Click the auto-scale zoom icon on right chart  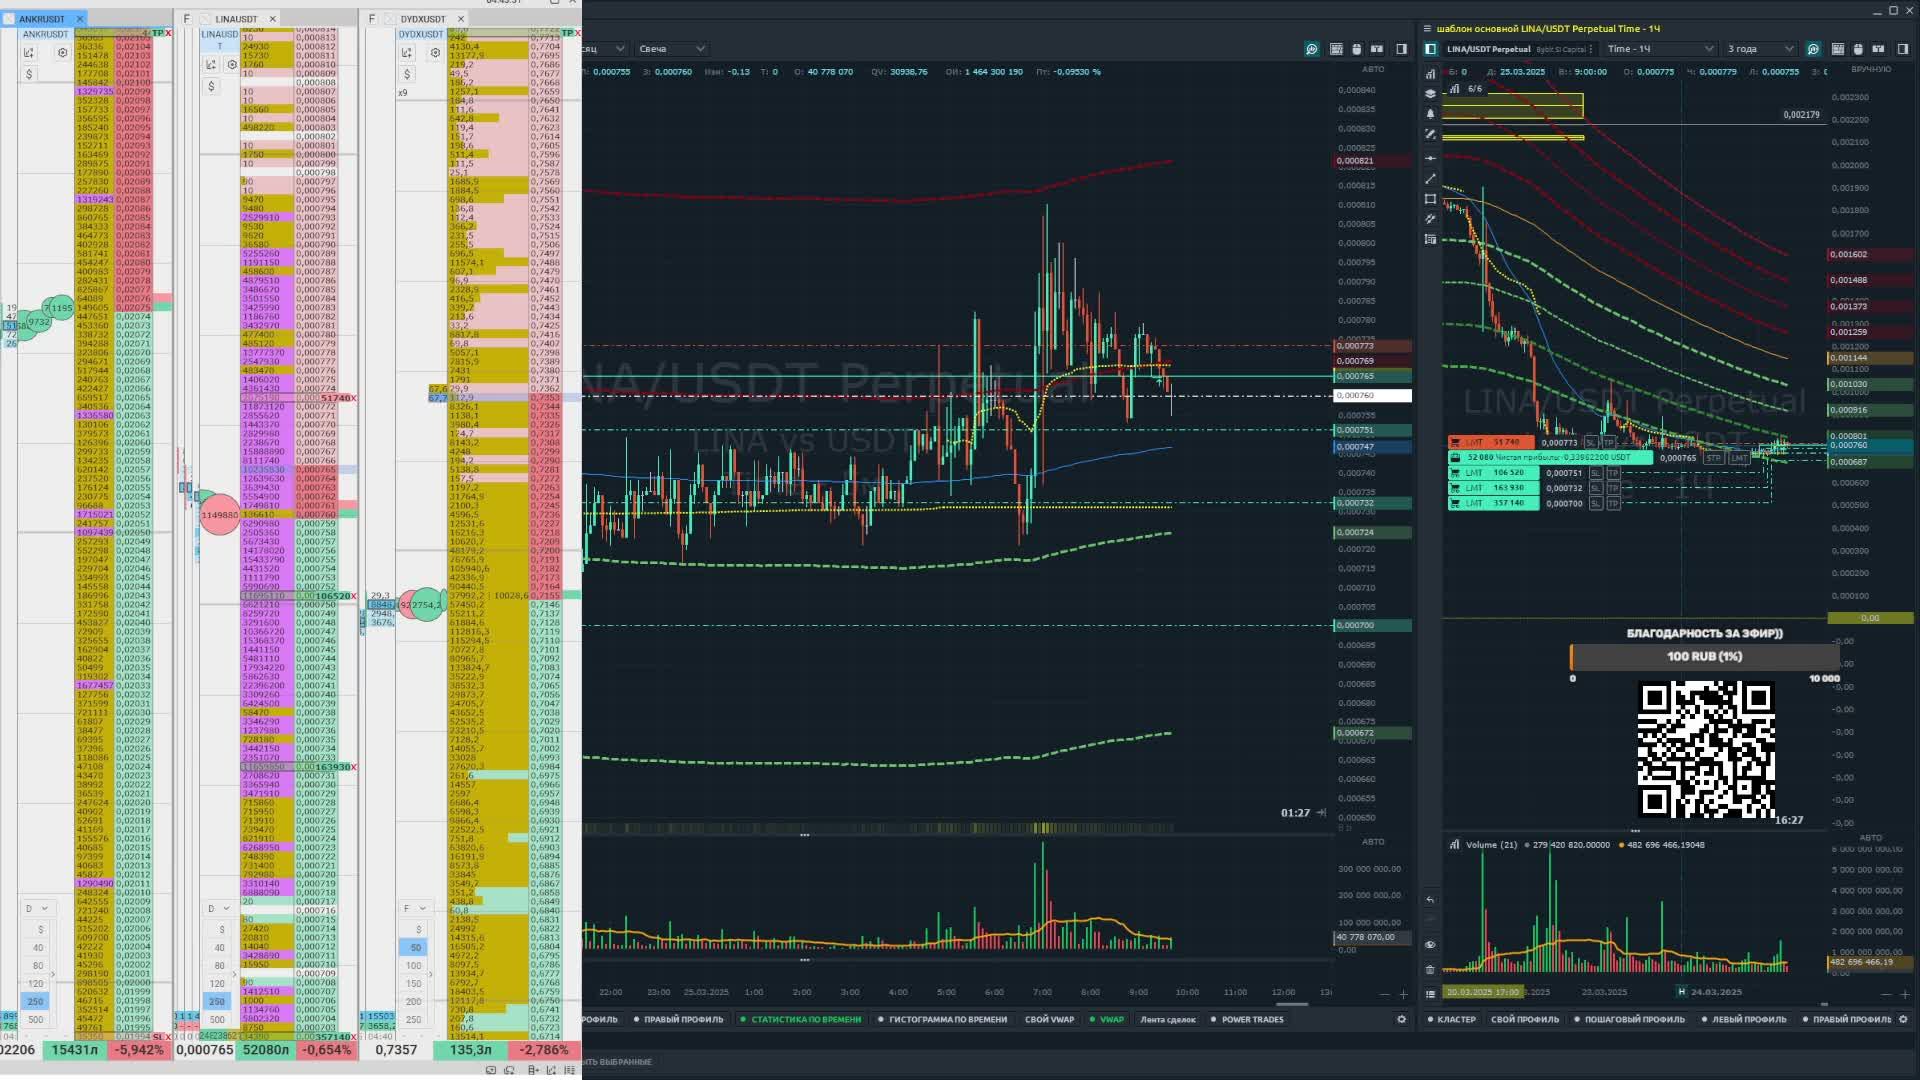[x=1813, y=49]
